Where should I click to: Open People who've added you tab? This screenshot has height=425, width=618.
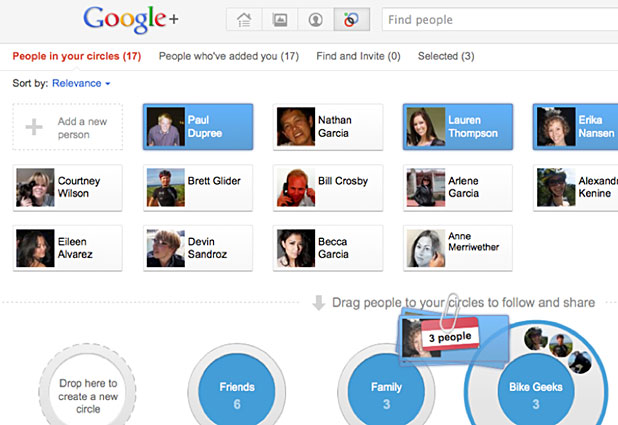pos(229,56)
